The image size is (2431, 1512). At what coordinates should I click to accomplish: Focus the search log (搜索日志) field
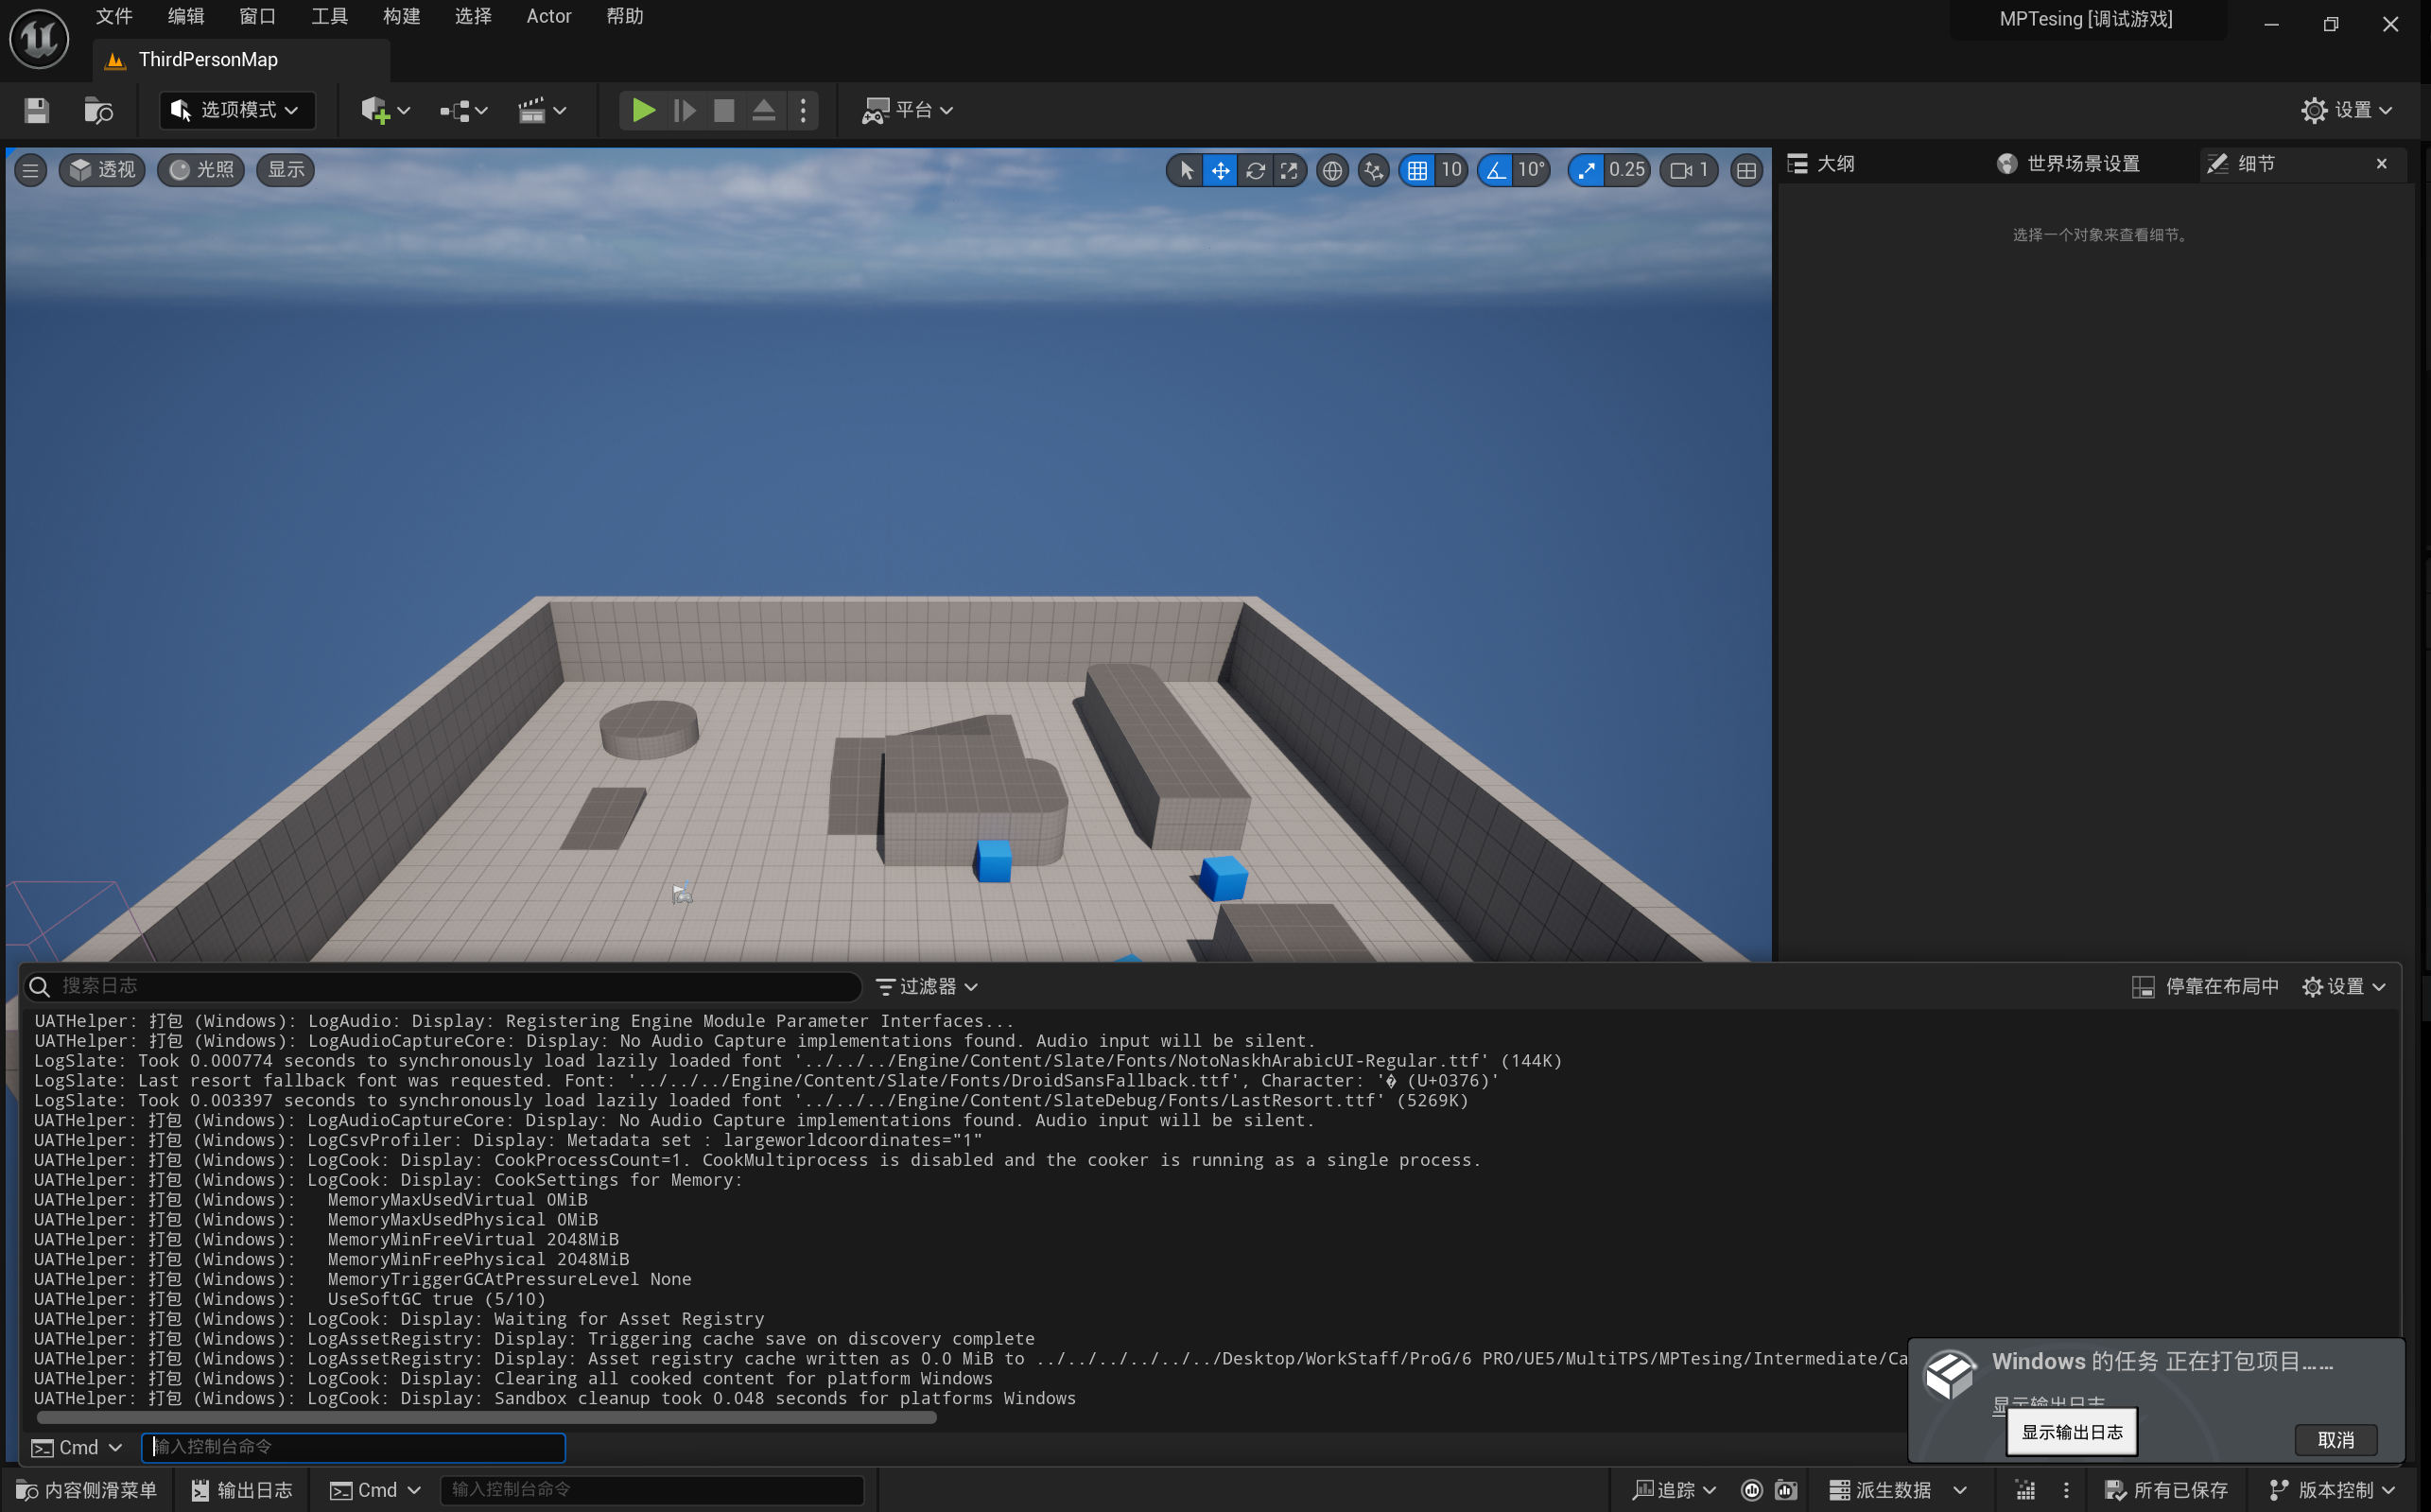click(443, 987)
